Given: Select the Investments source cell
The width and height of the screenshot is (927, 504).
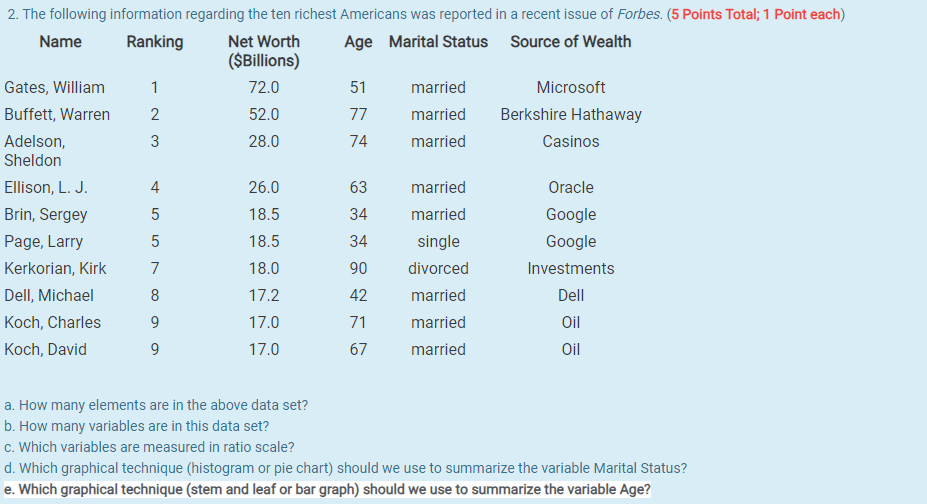Looking at the screenshot, I should (x=571, y=269).
